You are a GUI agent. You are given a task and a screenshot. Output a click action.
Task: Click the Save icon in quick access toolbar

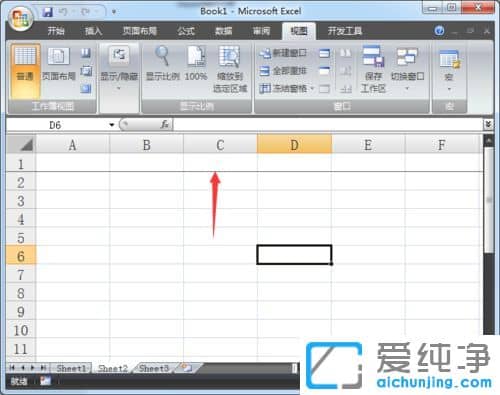(x=48, y=12)
